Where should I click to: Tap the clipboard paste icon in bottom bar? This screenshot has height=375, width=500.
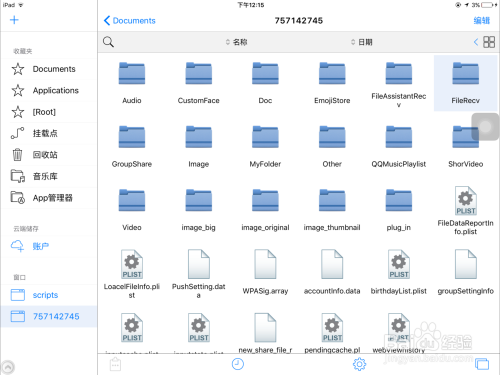(115, 364)
